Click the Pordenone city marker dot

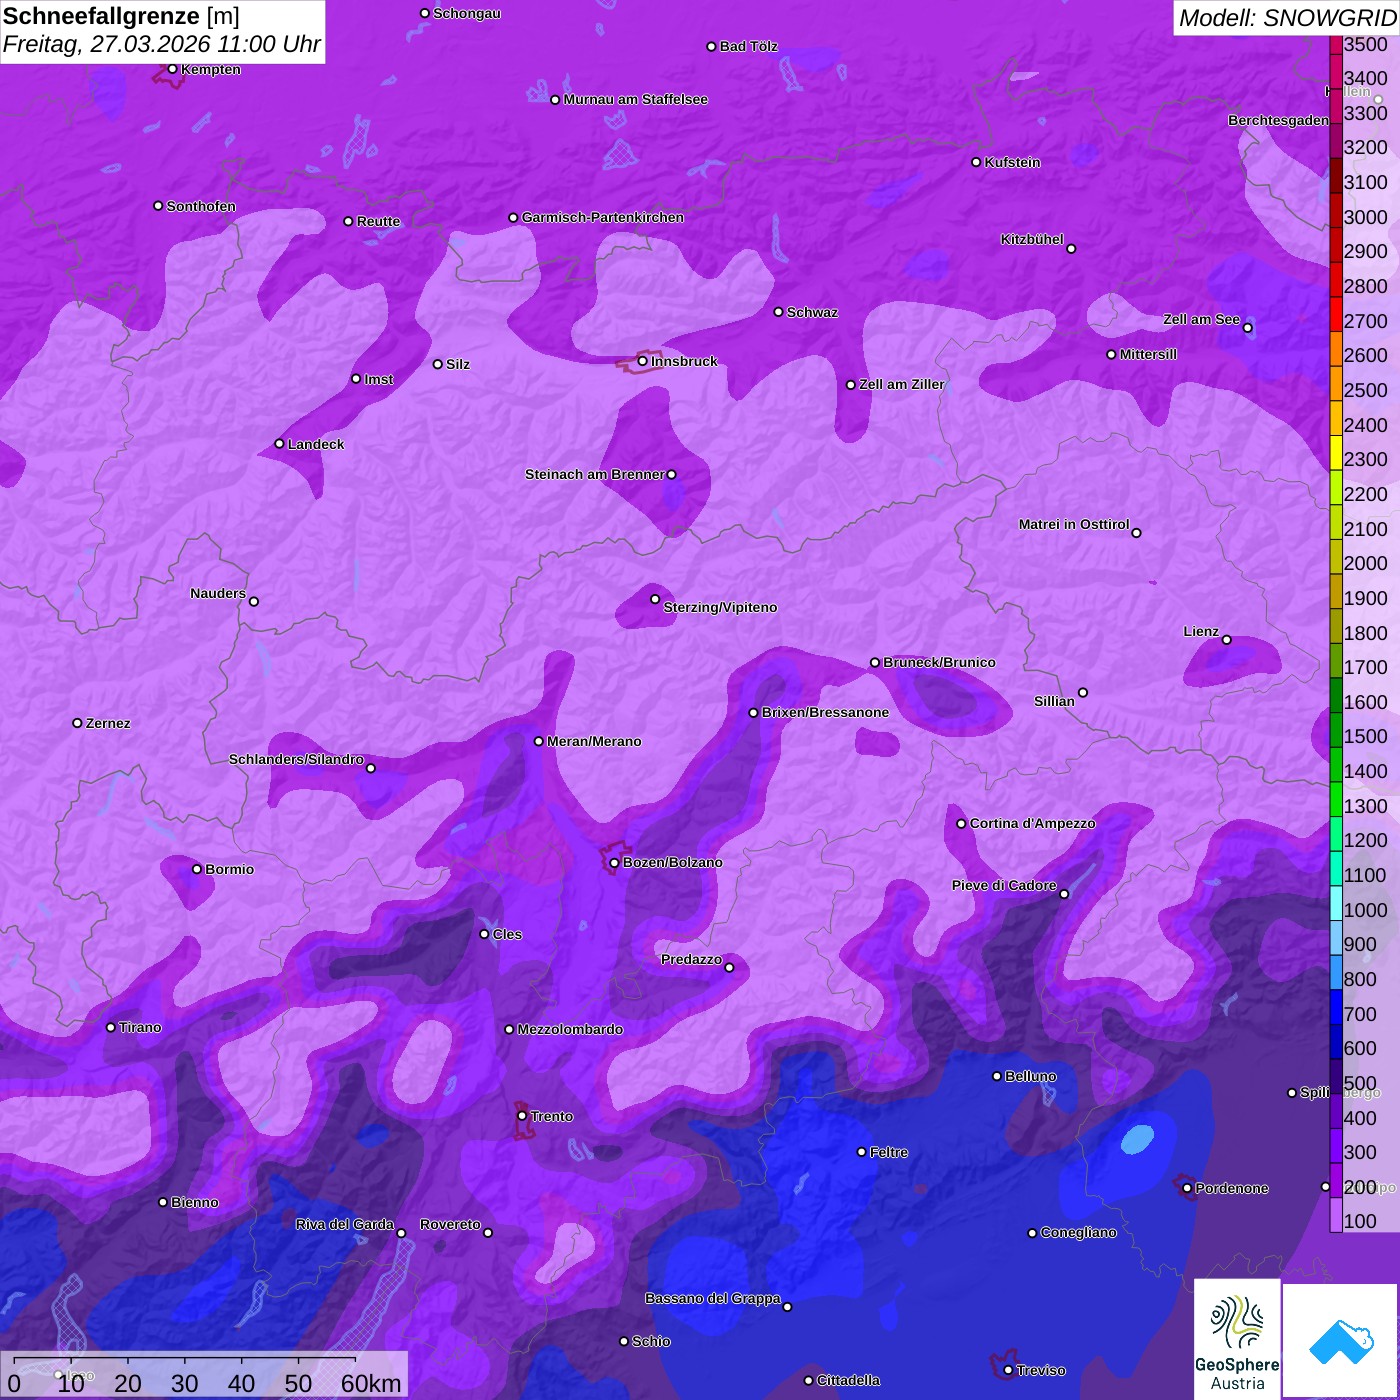tap(1187, 1188)
